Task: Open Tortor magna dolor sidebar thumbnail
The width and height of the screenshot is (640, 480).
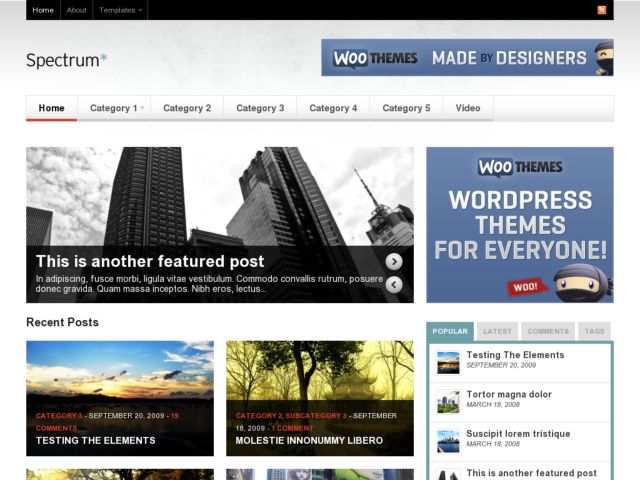Action: [448, 402]
